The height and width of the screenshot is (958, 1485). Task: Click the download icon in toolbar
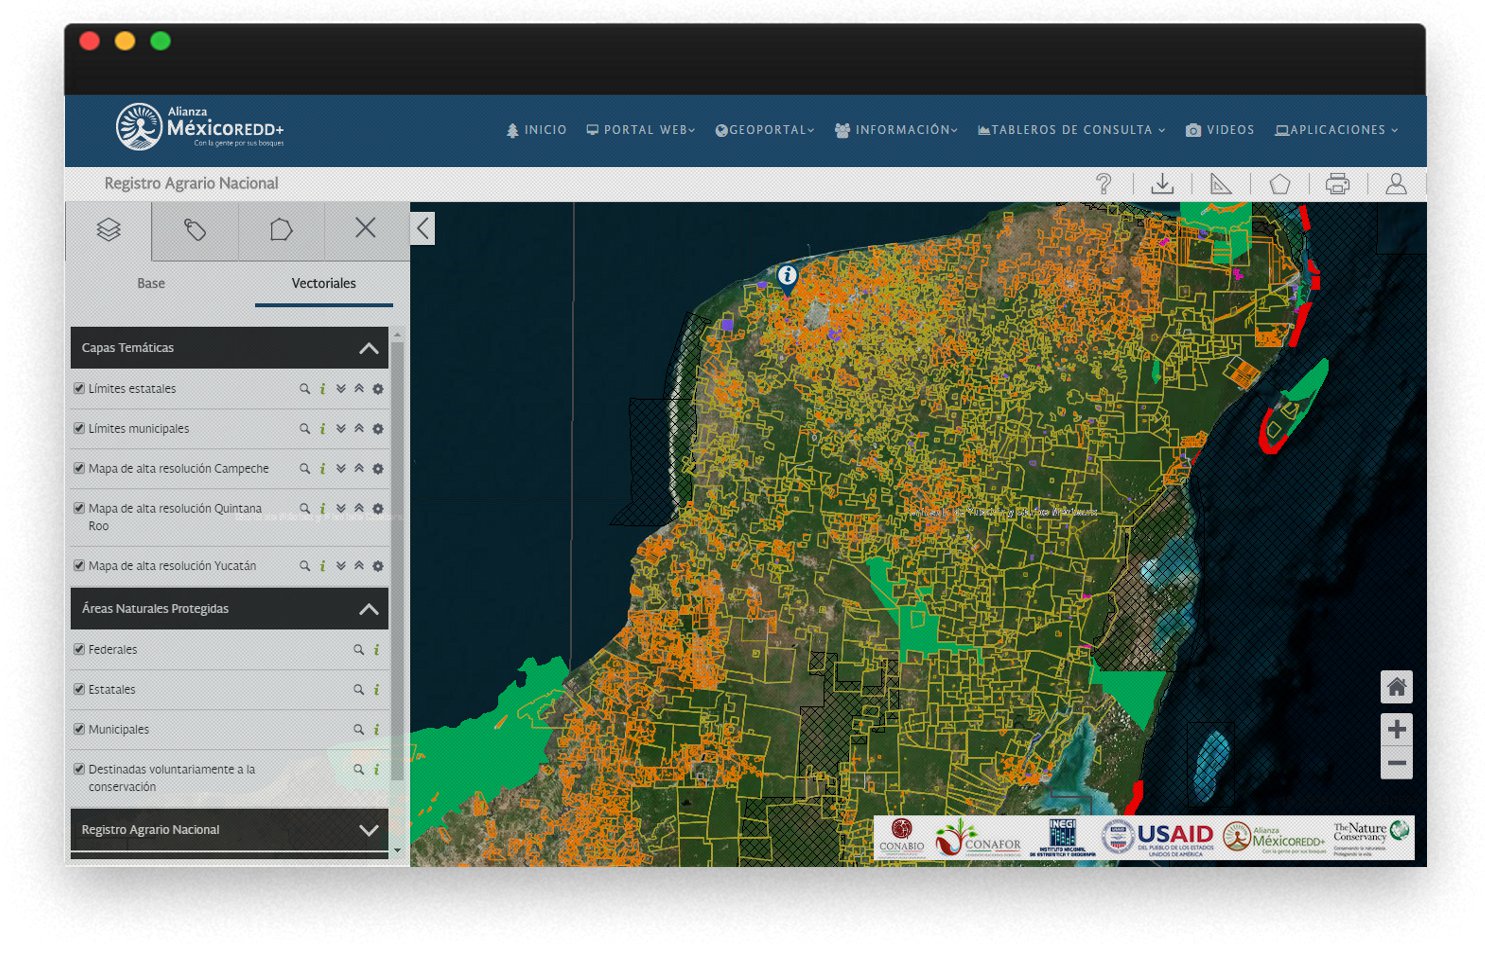click(x=1162, y=184)
